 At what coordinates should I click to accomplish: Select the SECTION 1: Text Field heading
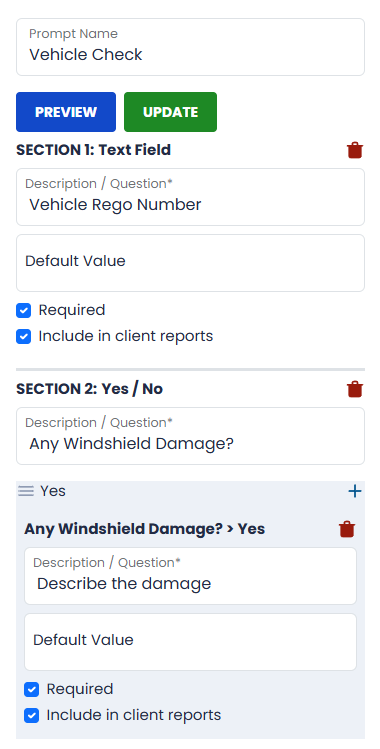point(94,150)
